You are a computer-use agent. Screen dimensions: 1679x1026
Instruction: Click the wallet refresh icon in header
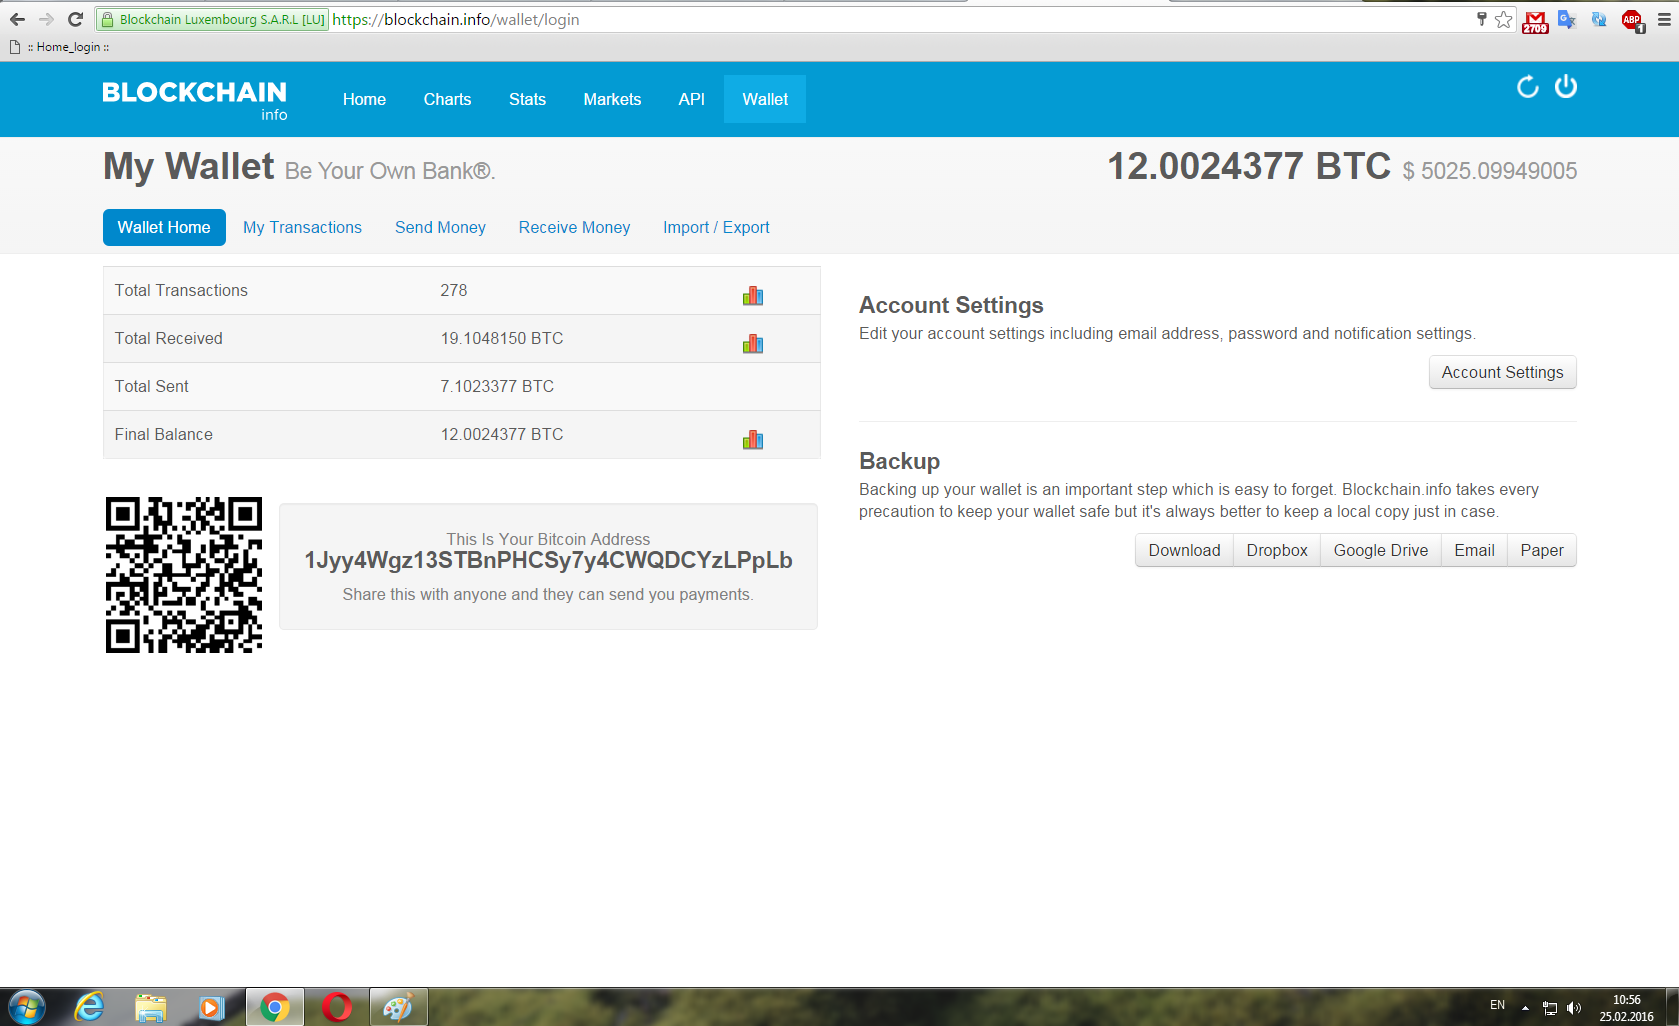(x=1527, y=87)
